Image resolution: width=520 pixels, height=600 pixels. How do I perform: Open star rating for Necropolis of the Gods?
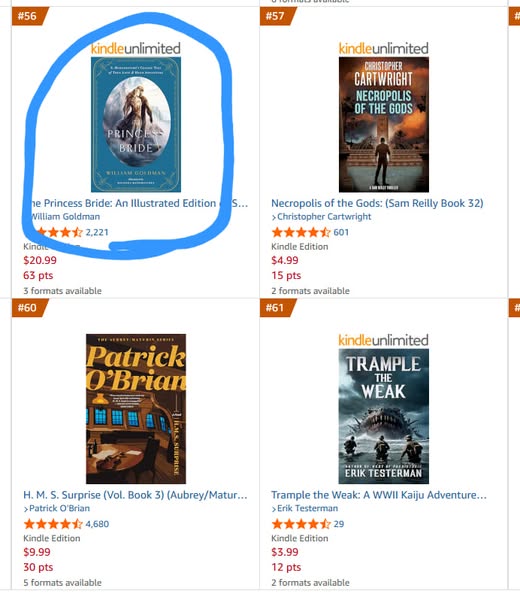301,232
